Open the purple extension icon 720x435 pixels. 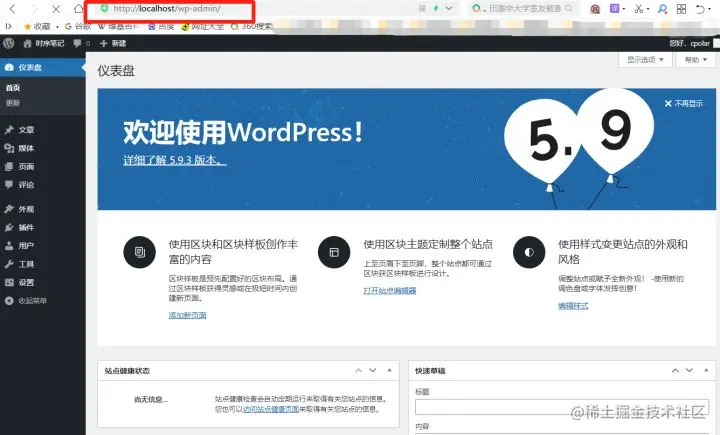pyautogui.click(x=614, y=8)
